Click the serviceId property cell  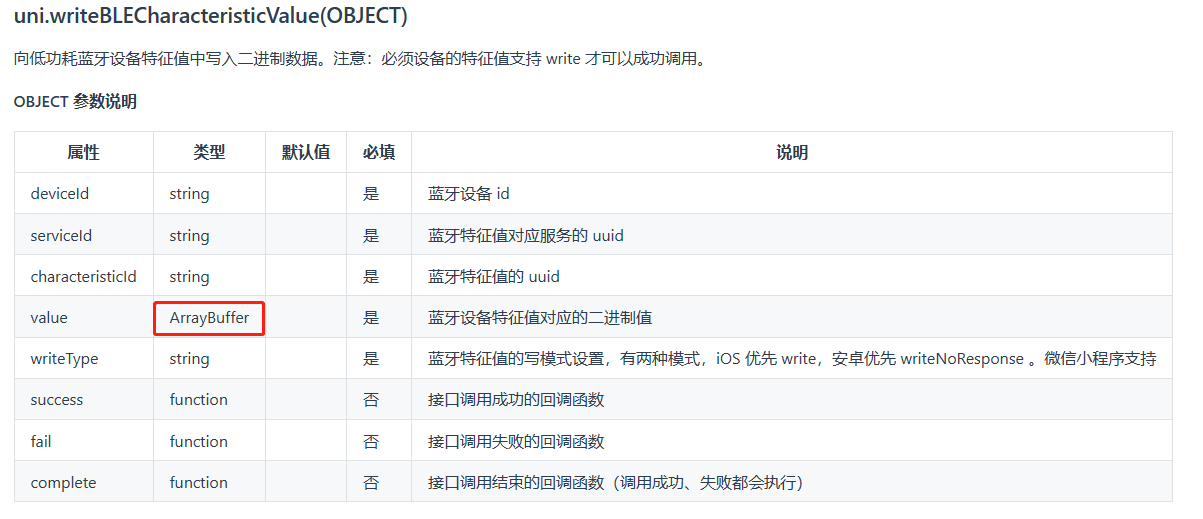[x=84, y=235]
